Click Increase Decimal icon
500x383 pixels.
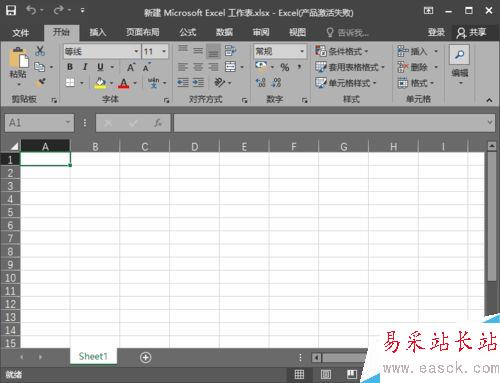tap(261, 82)
